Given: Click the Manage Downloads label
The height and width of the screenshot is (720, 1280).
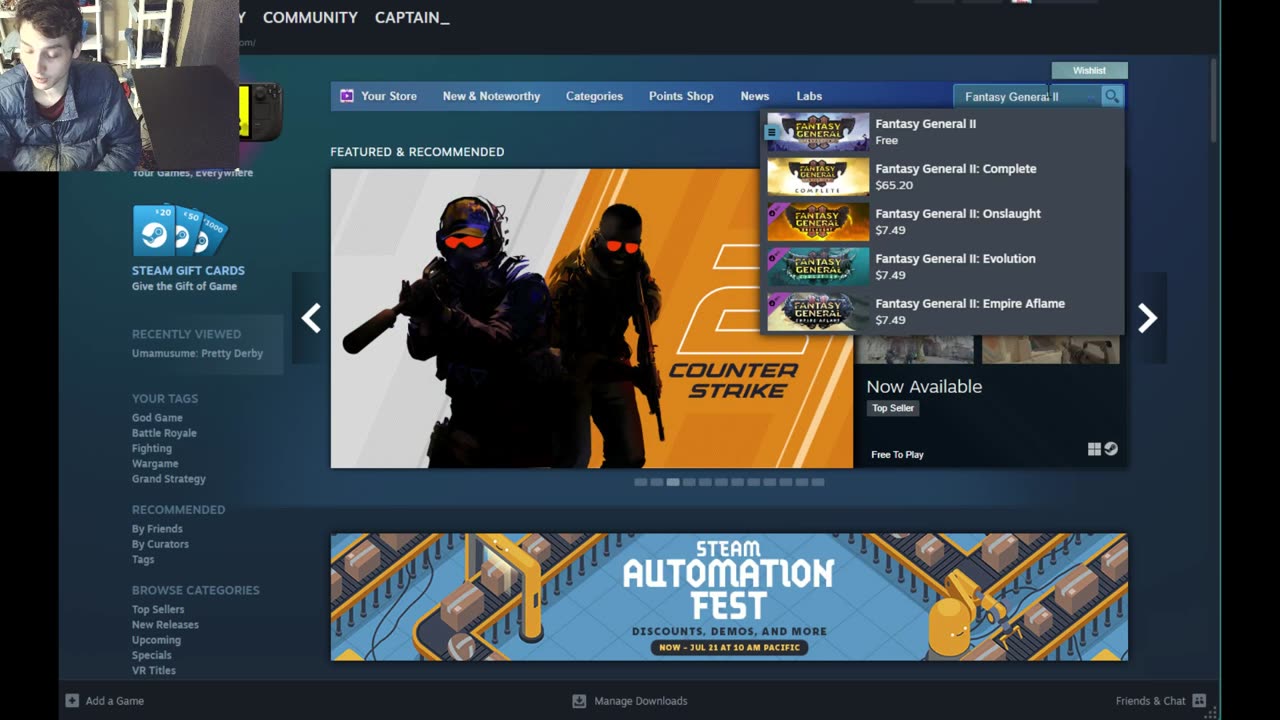Looking at the screenshot, I should point(641,701).
